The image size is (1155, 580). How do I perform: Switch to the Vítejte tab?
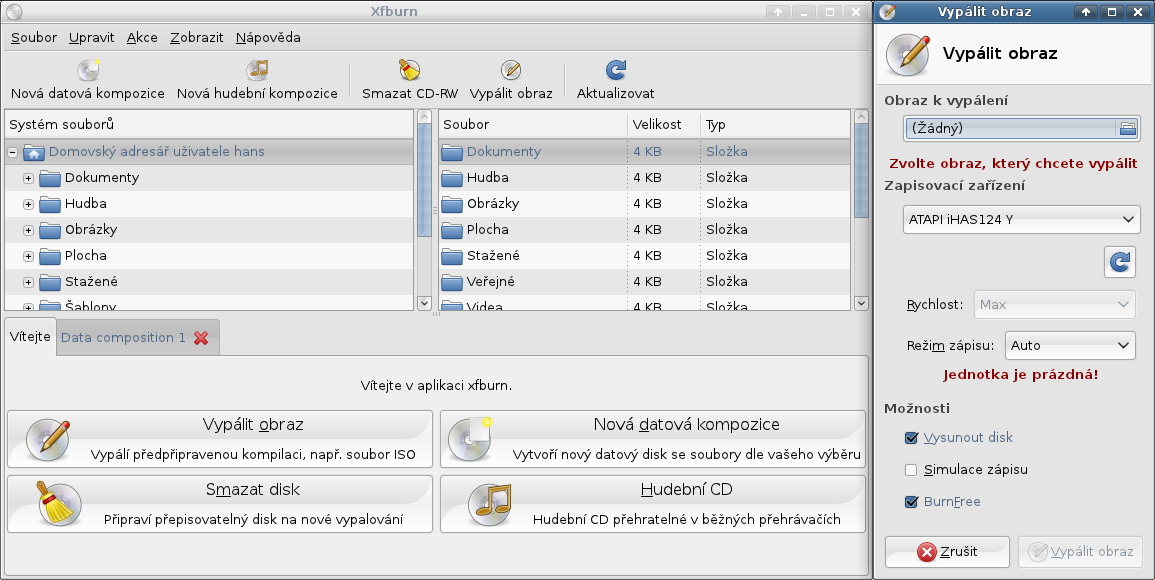coord(30,337)
